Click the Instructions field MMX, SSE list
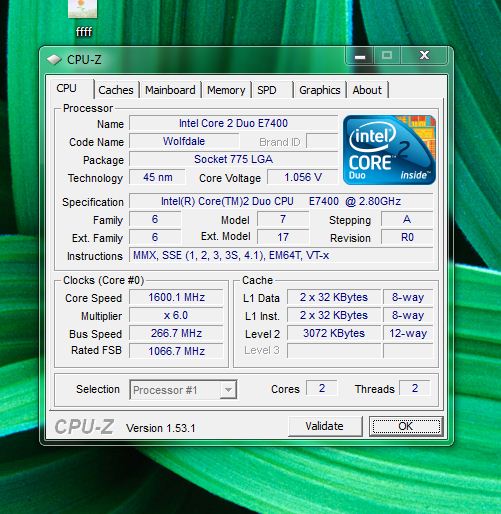The width and height of the screenshot is (501, 514). [x=281, y=255]
